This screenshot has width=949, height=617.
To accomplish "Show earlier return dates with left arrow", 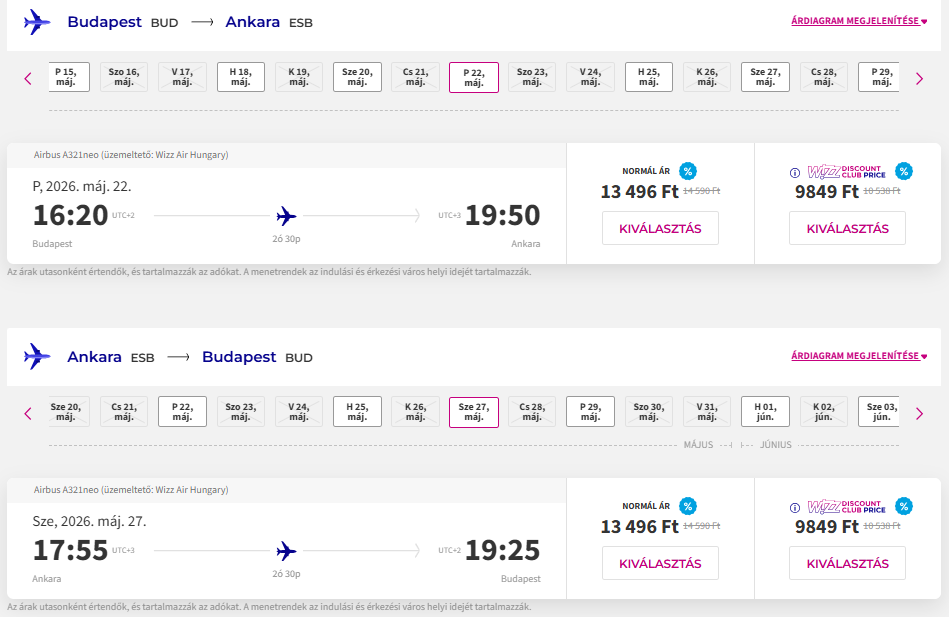I will coord(28,413).
